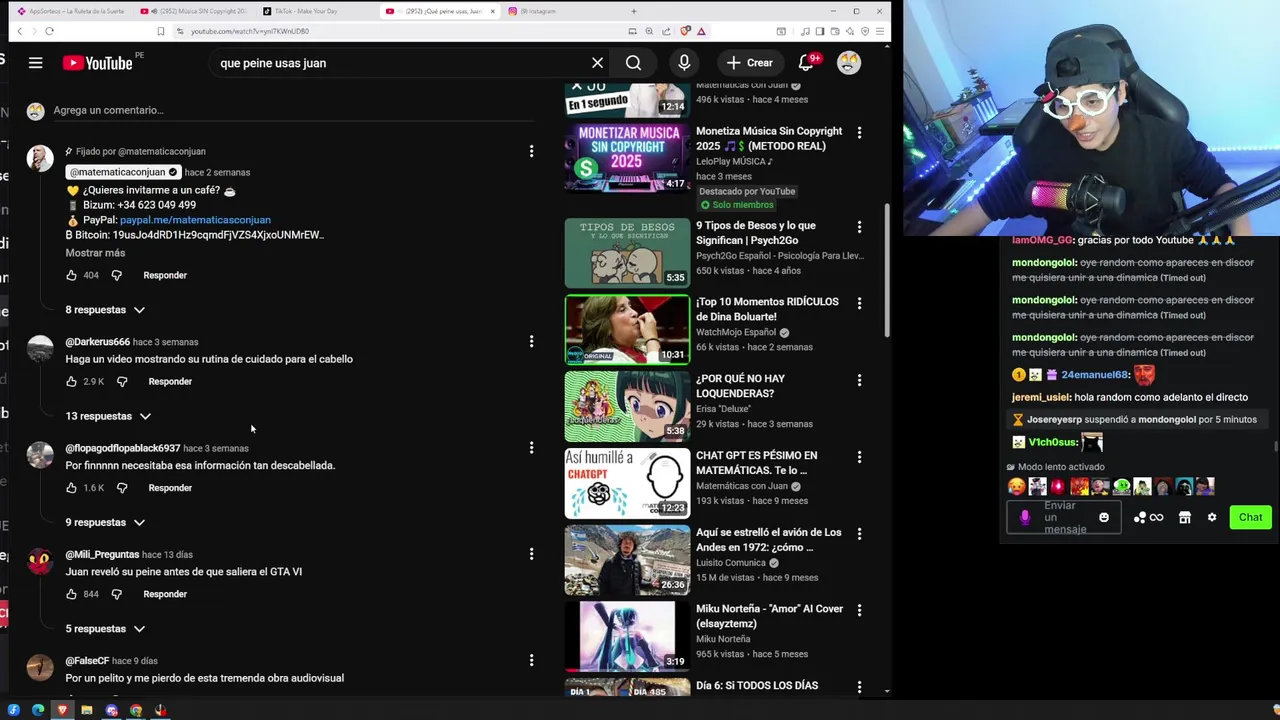Start voice search with the microphone icon
This screenshot has height=720, width=1280.
(684, 63)
